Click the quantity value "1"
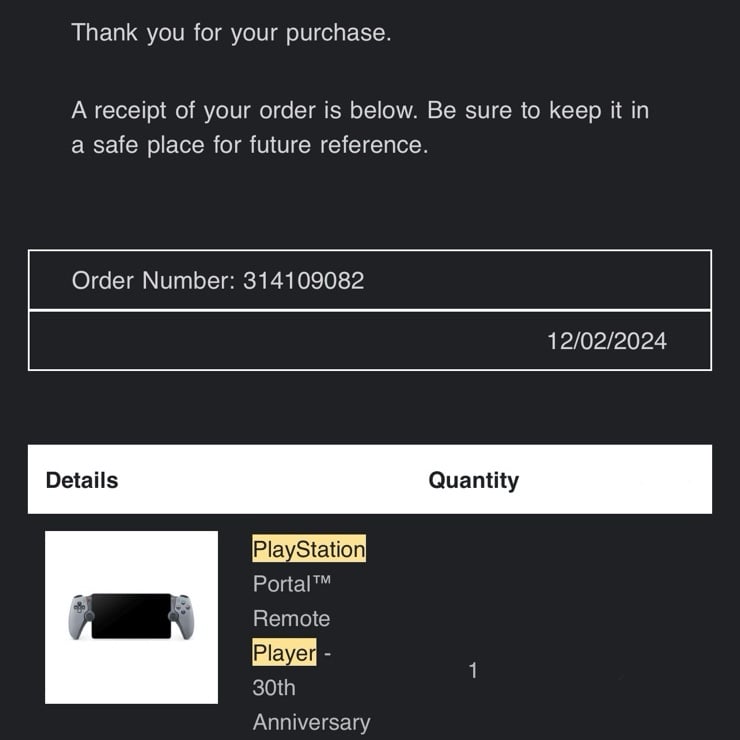Image resolution: width=740 pixels, height=740 pixels. tap(473, 671)
